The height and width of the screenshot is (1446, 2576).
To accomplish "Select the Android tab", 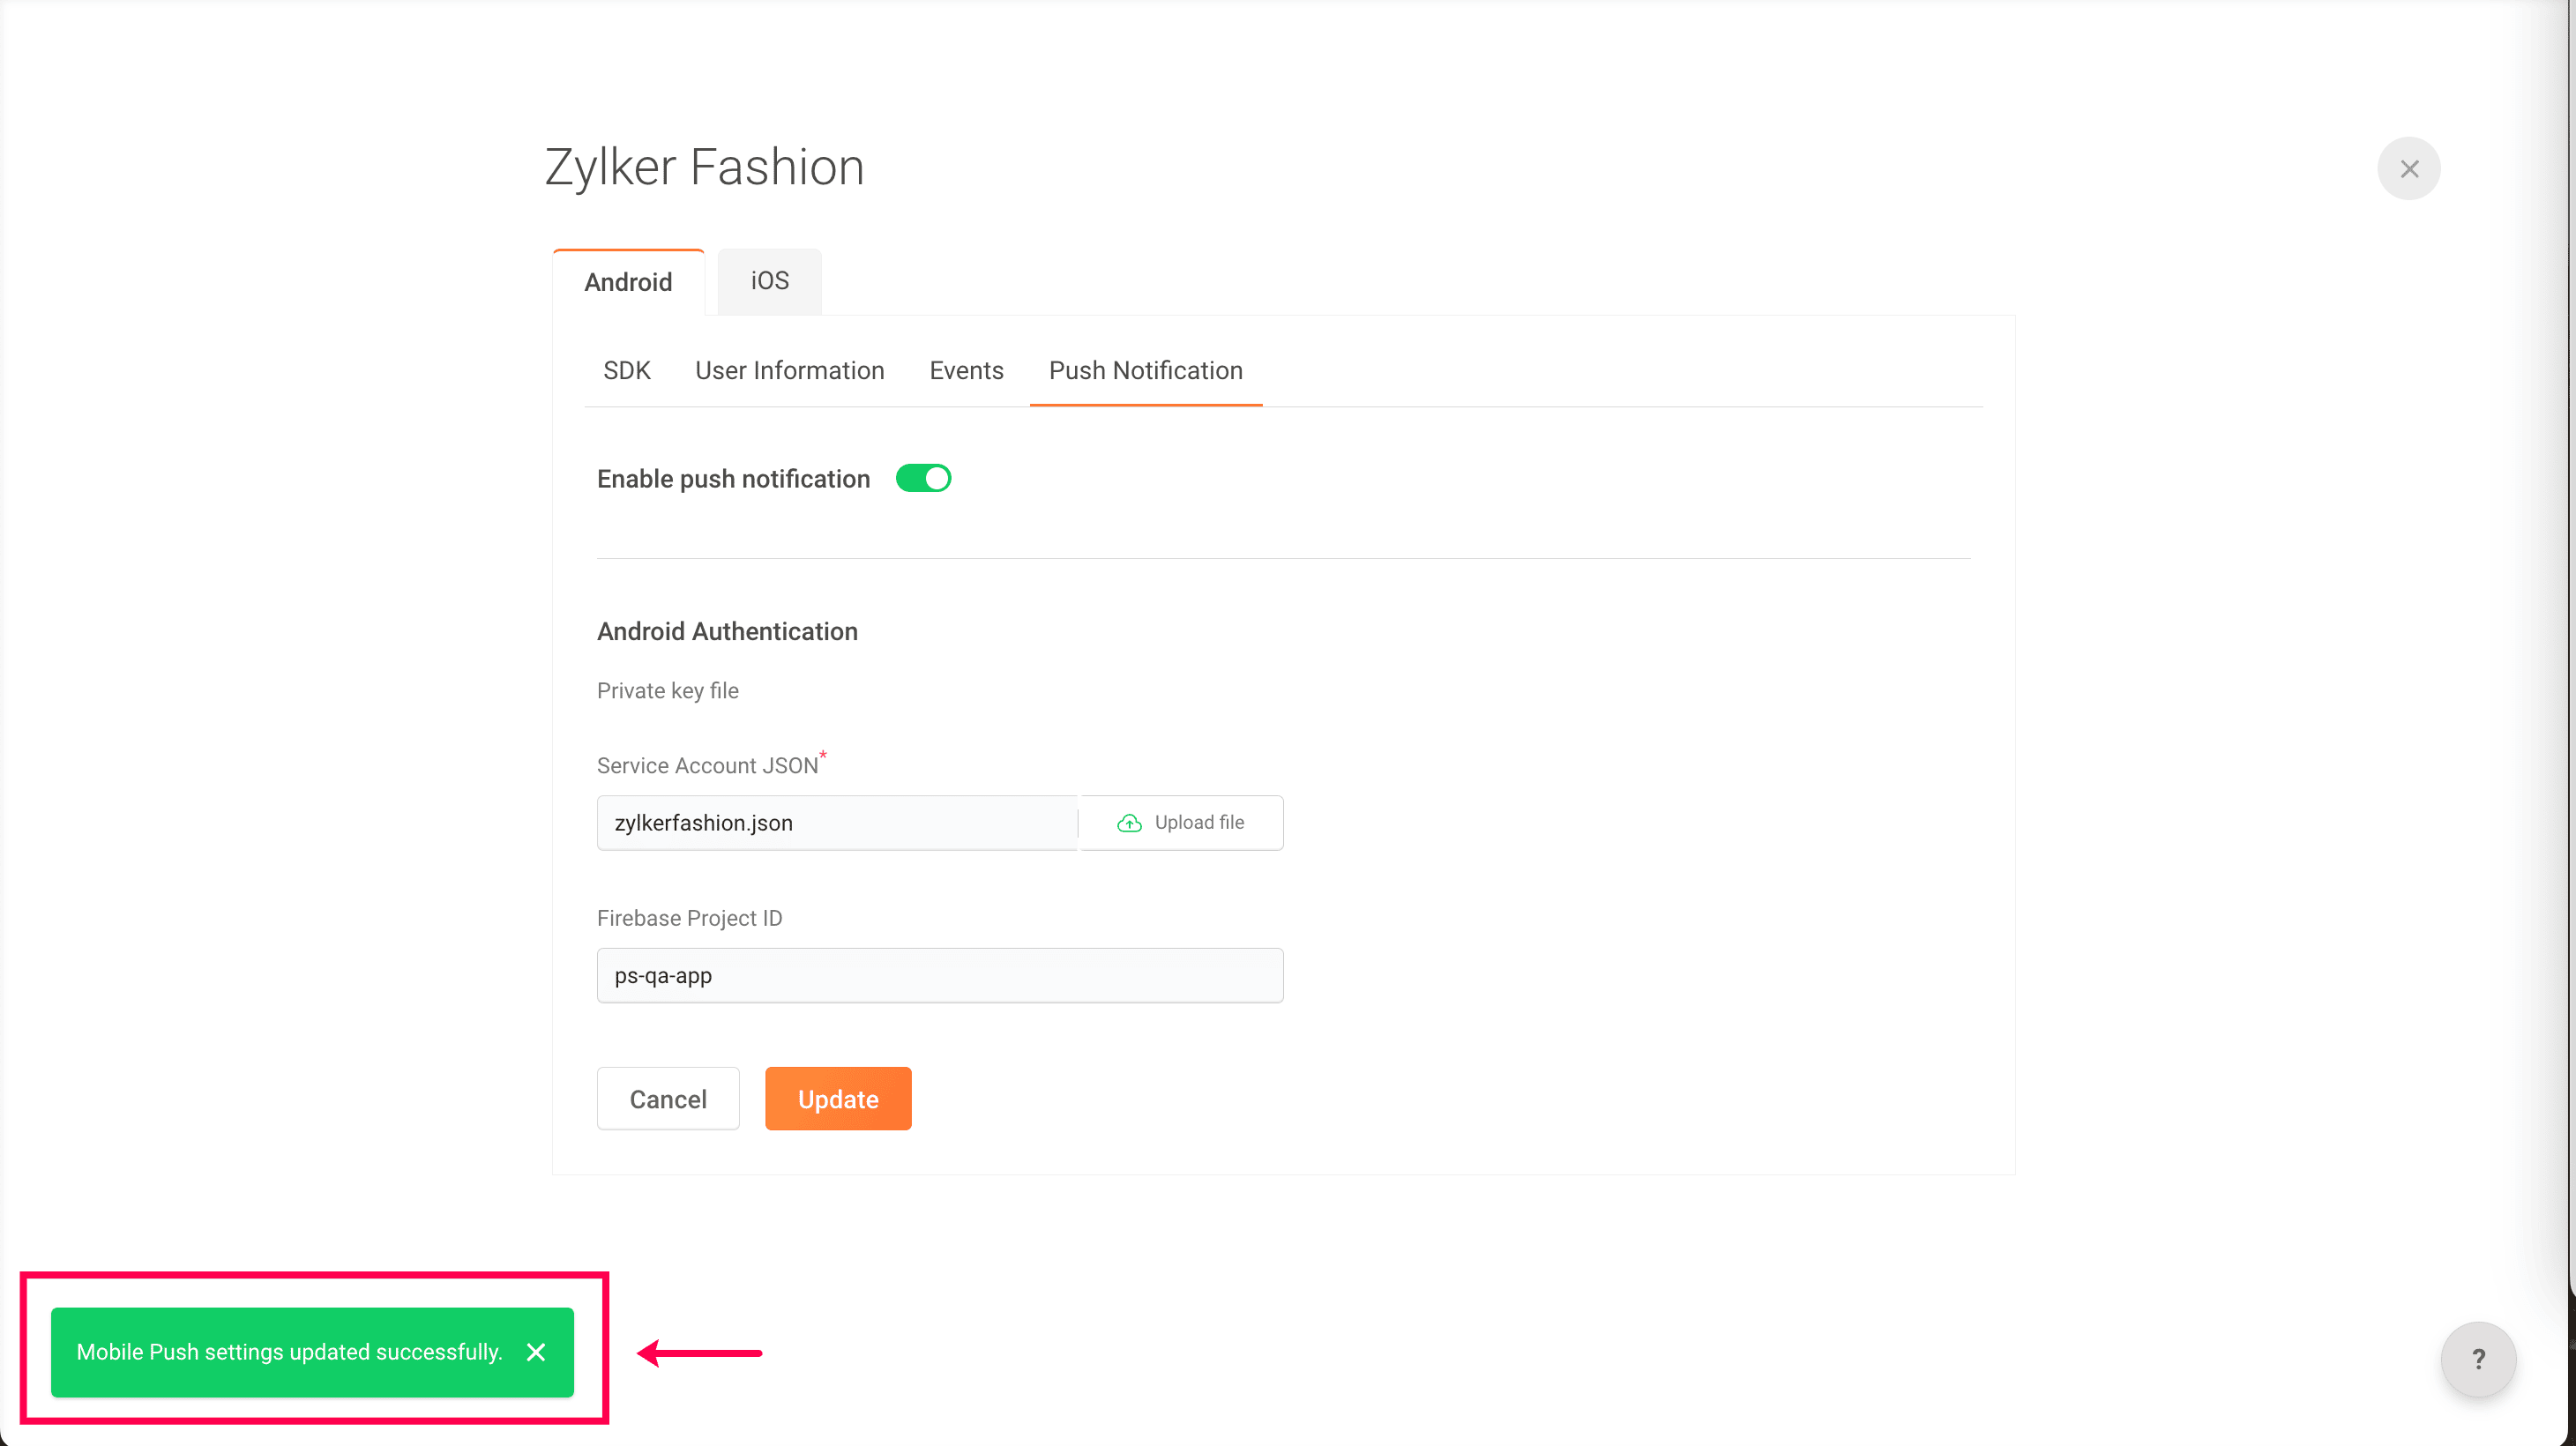I will (628, 282).
